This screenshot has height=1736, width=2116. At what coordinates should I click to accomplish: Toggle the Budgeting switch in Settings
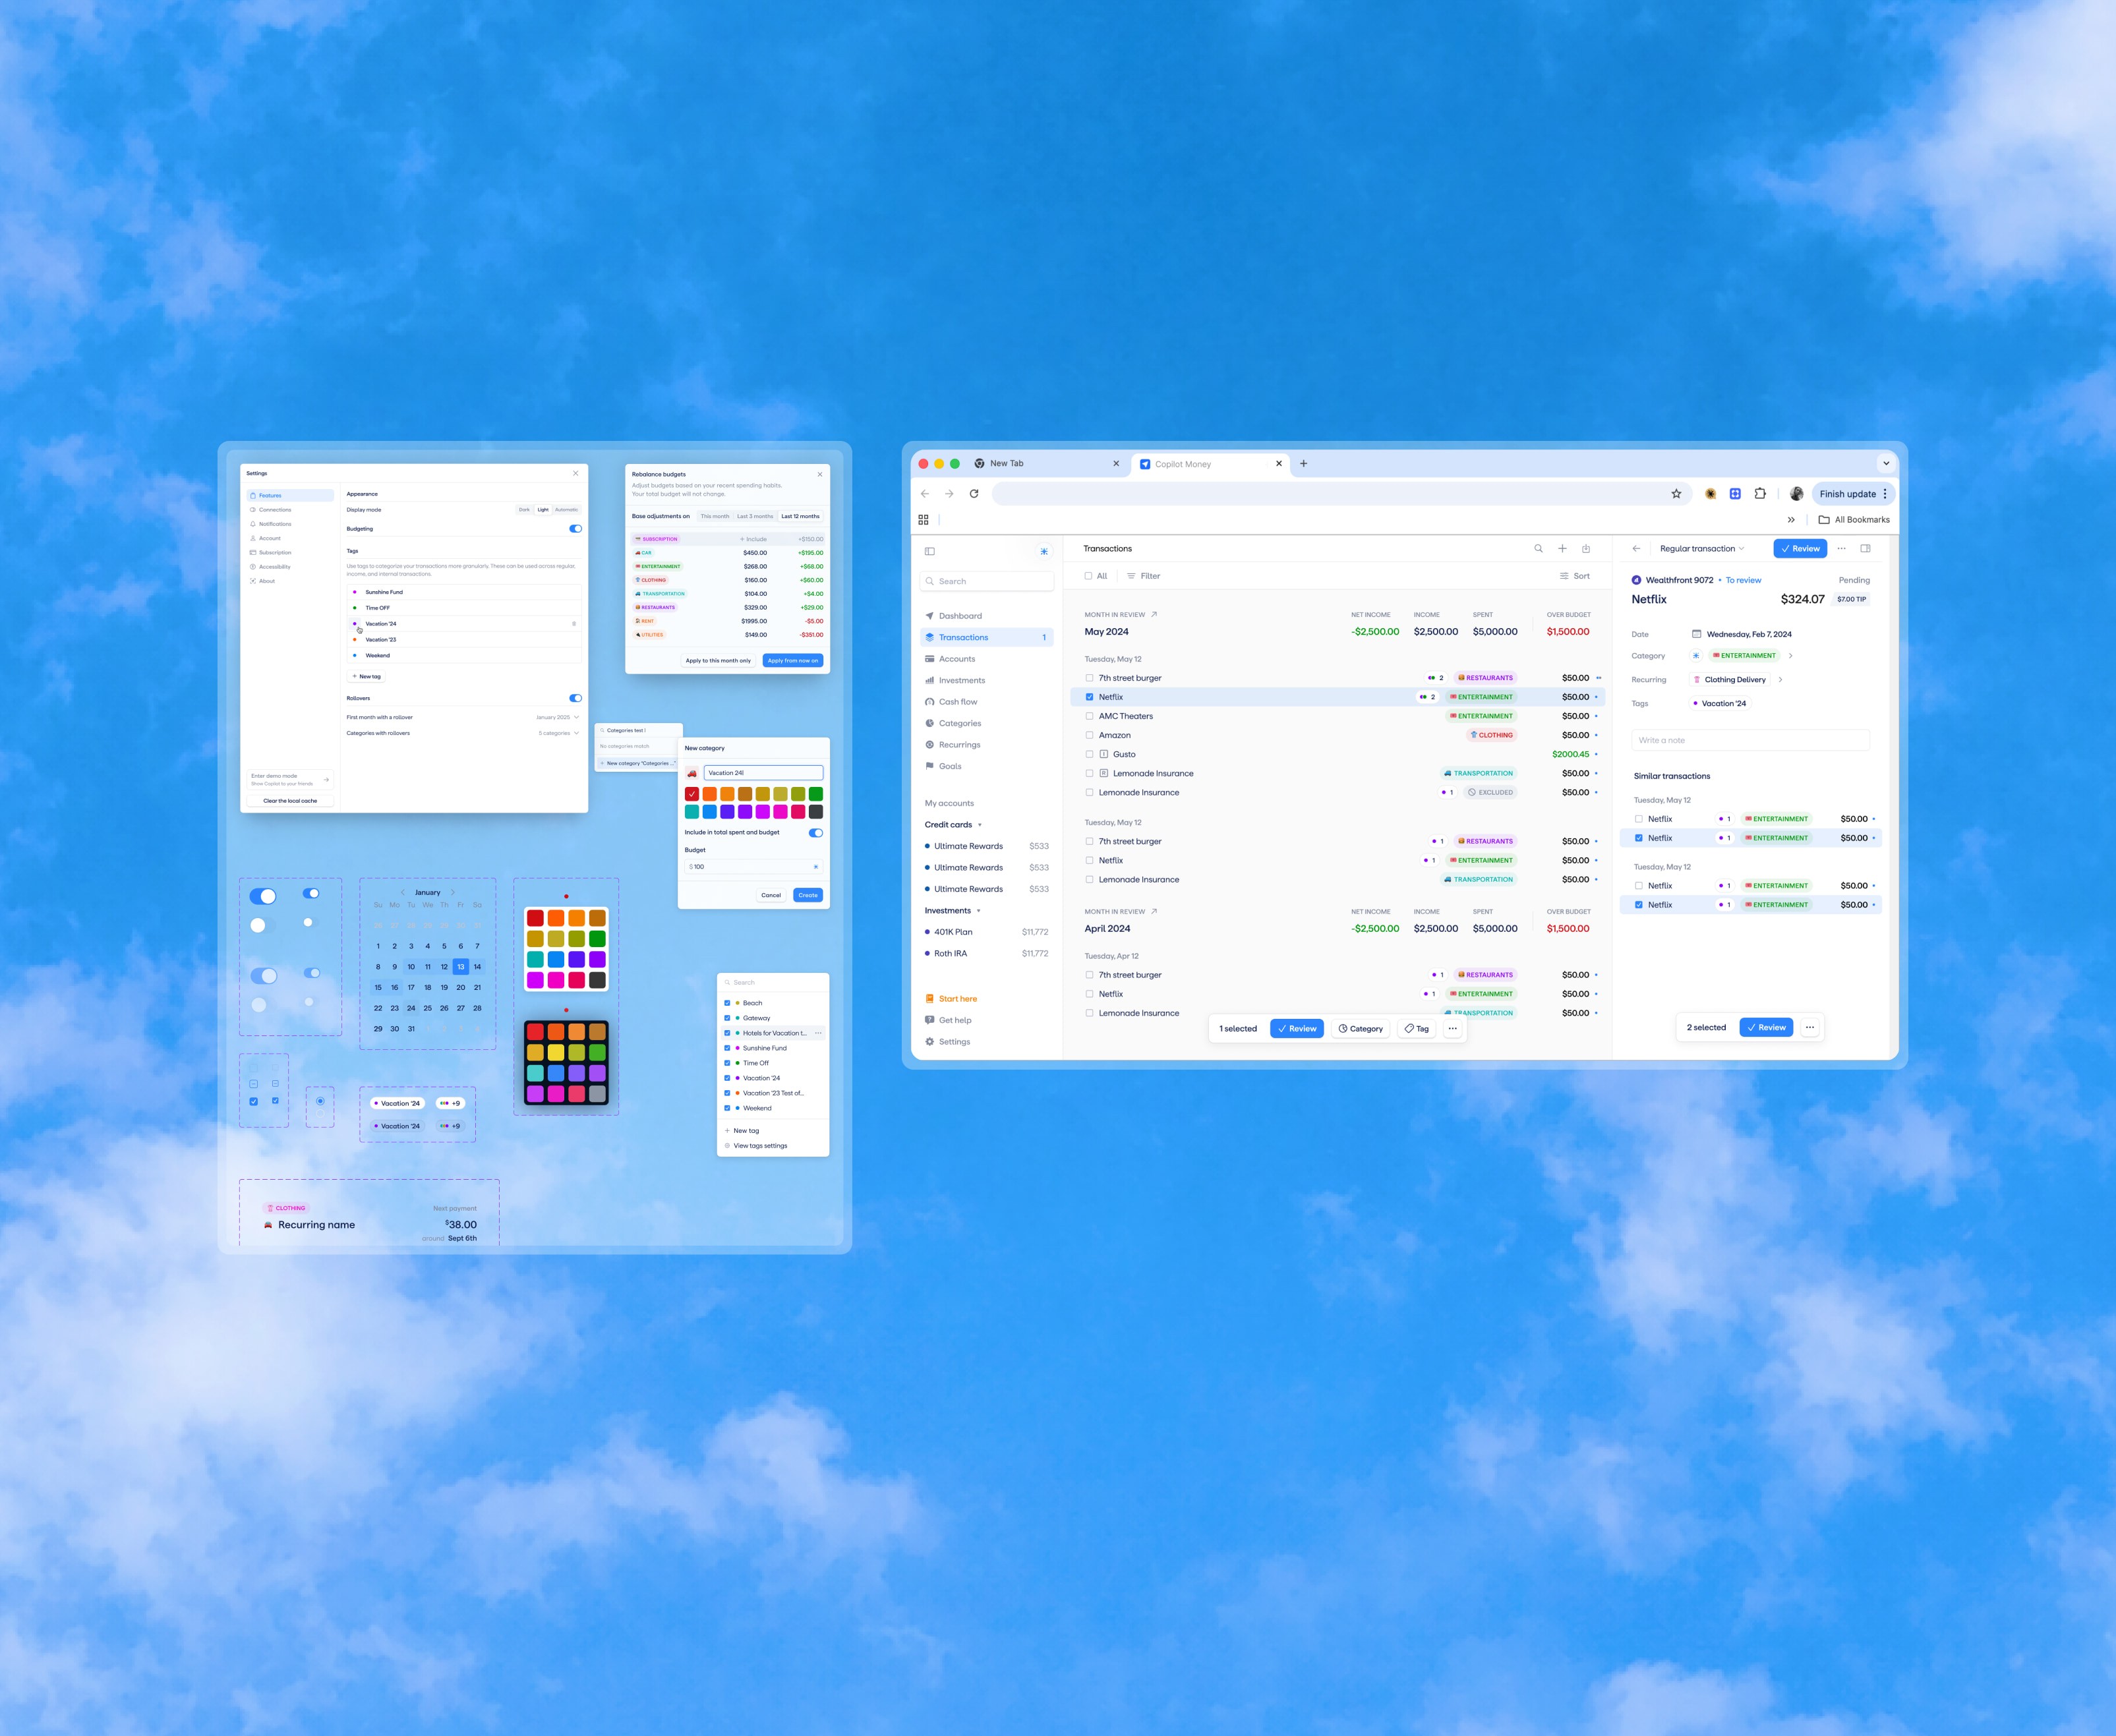coord(575,529)
